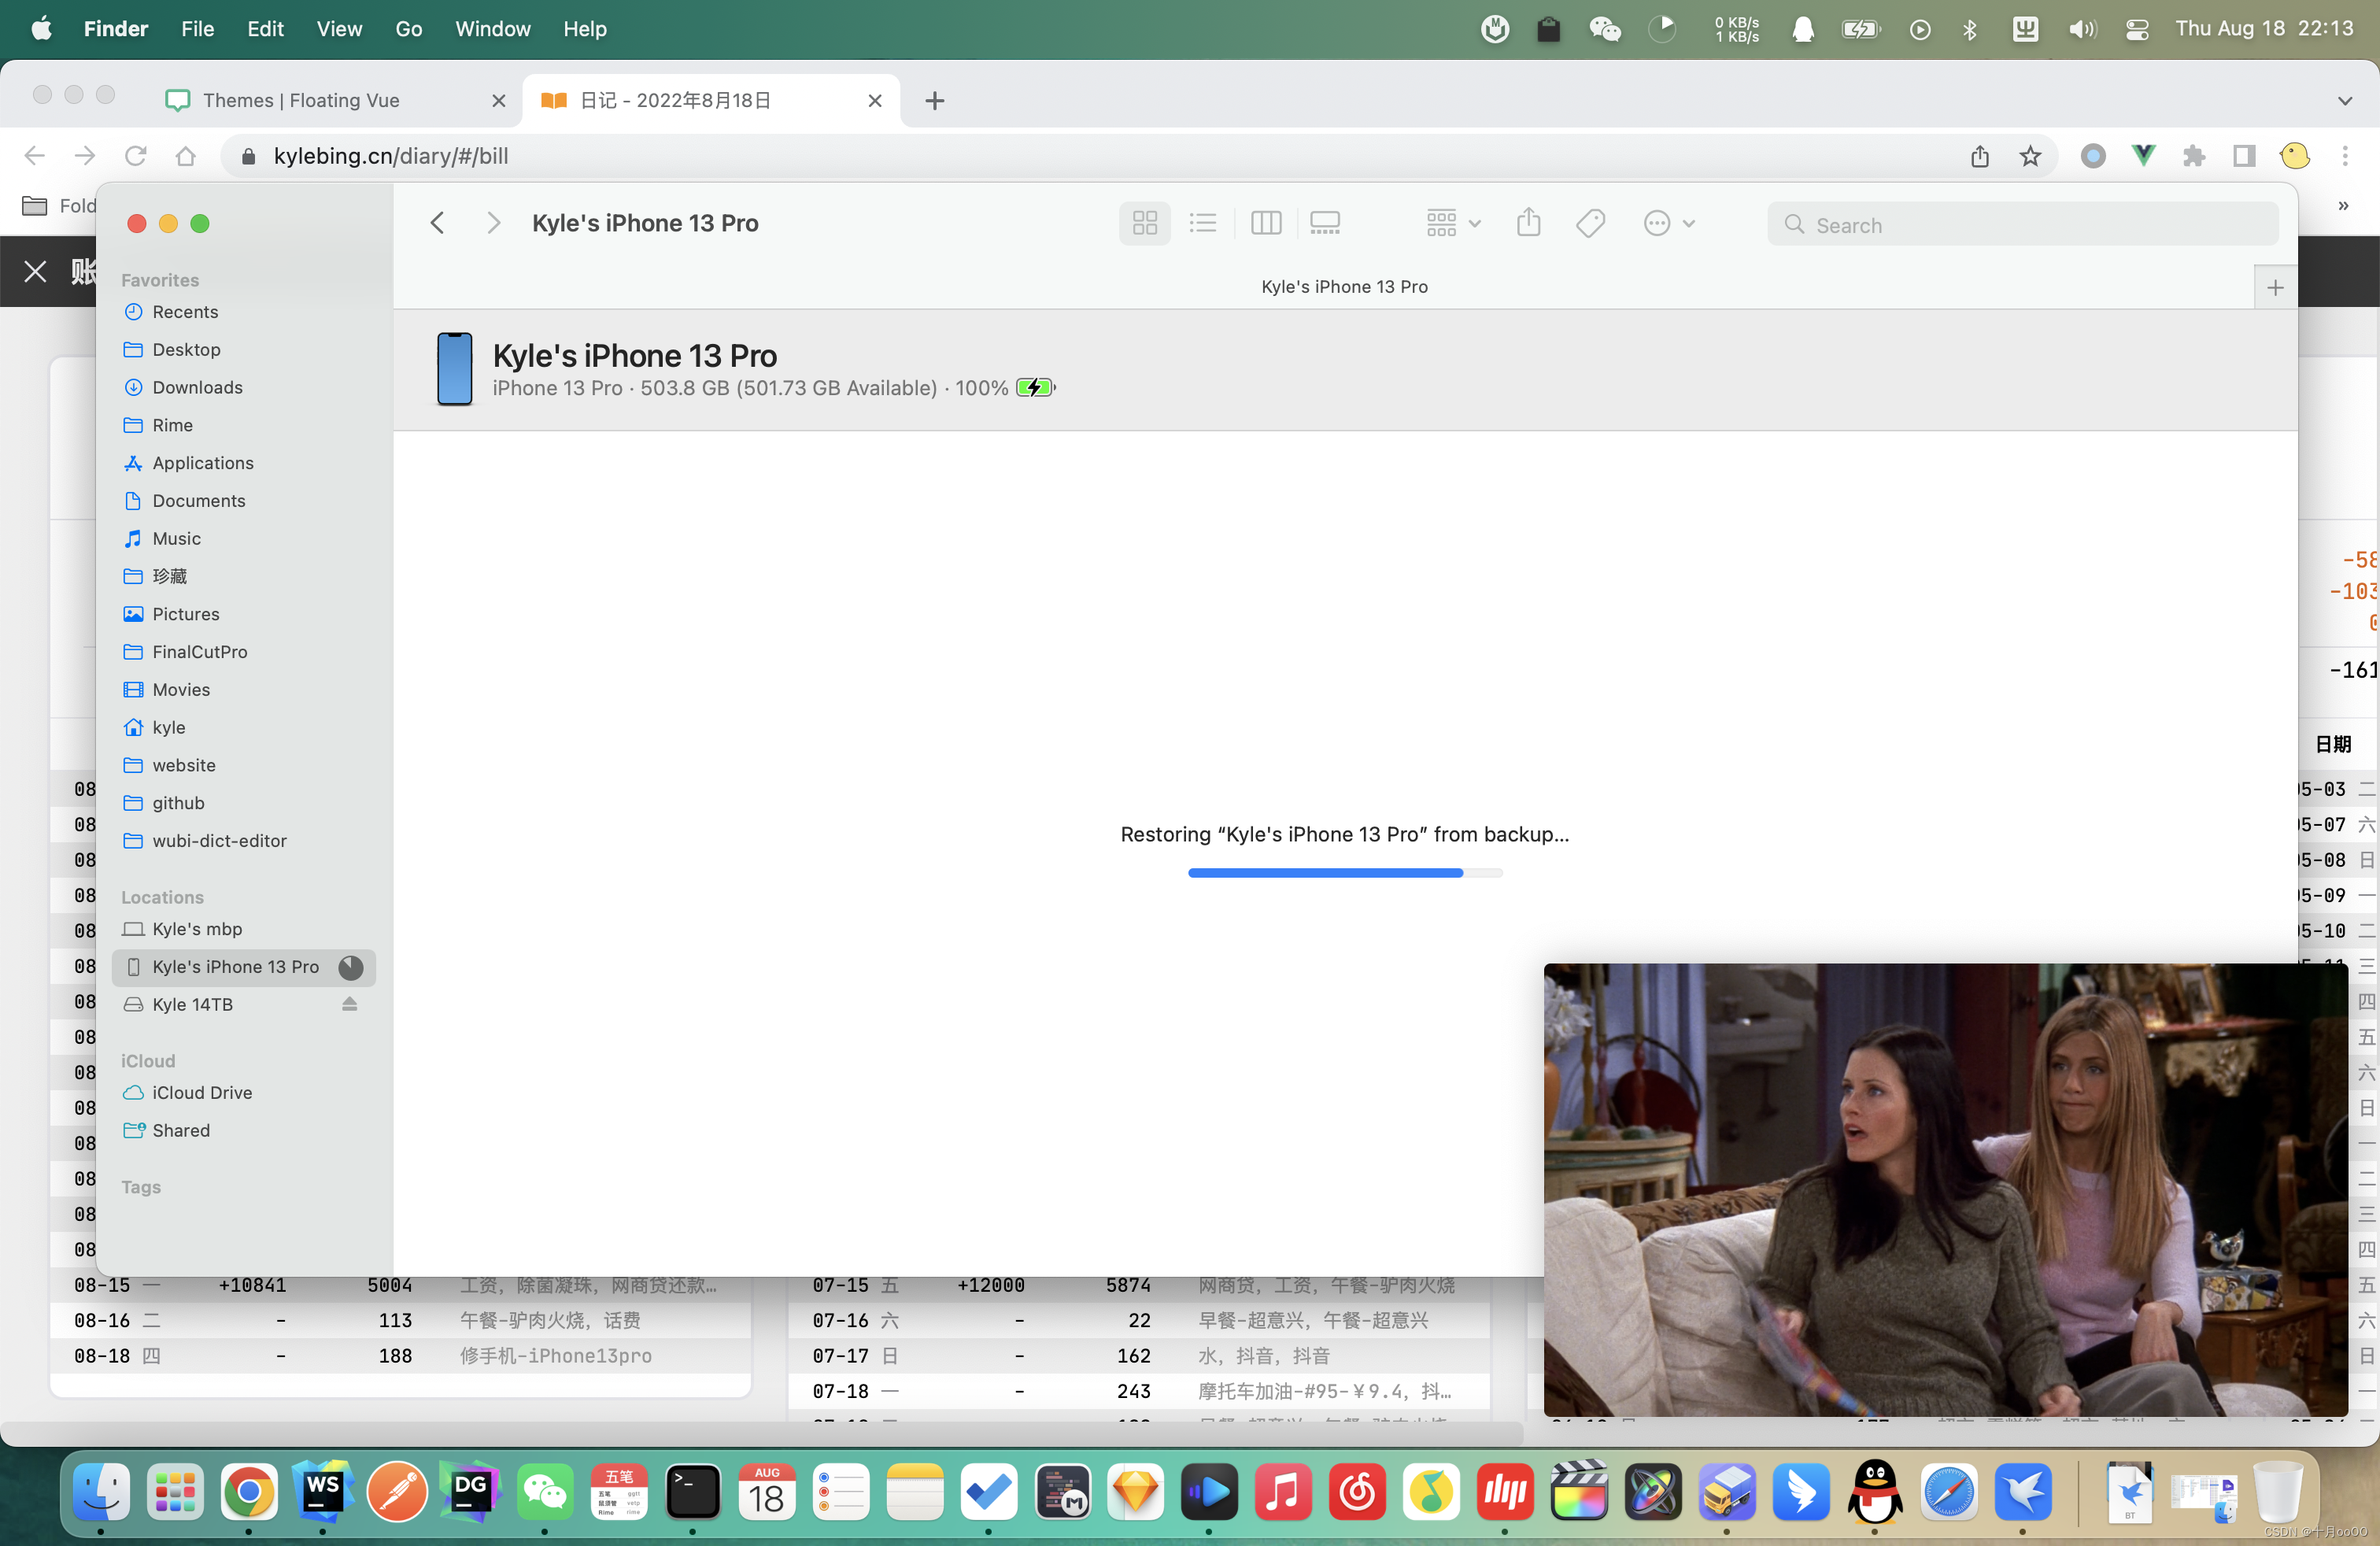Close the 日记 browser tab
2380x1546 pixels.
pos(875,100)
